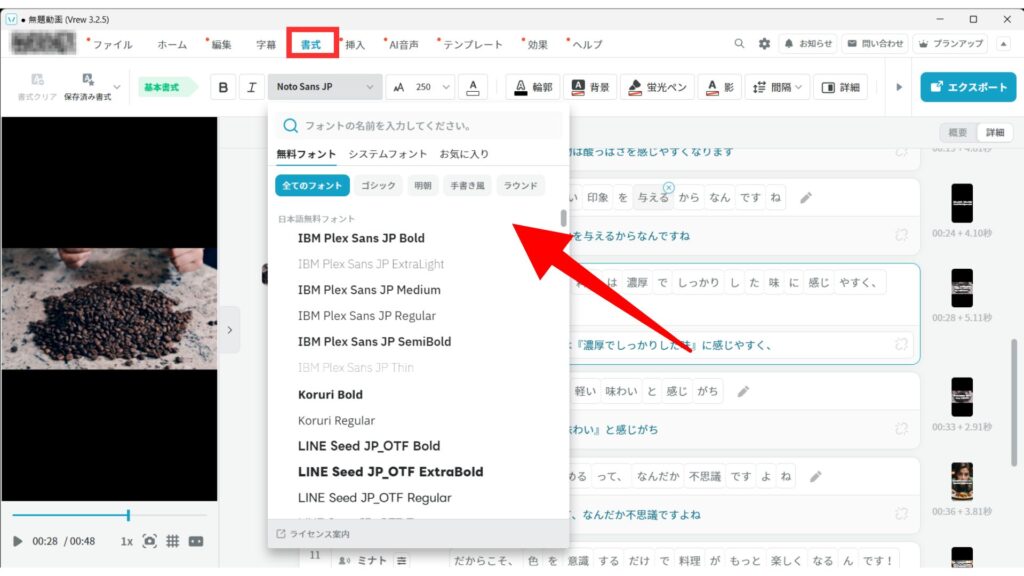Switch to the システムフォント tab
1024x576 pixels.
click(x=387, y=154)
